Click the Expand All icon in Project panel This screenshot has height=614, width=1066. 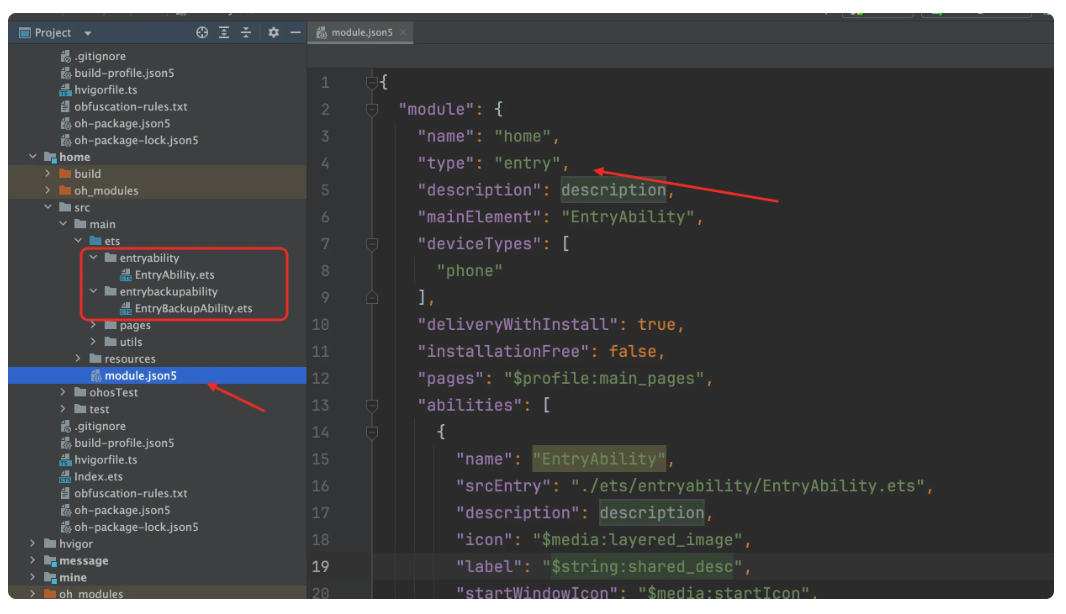click(x=224, y=33)
